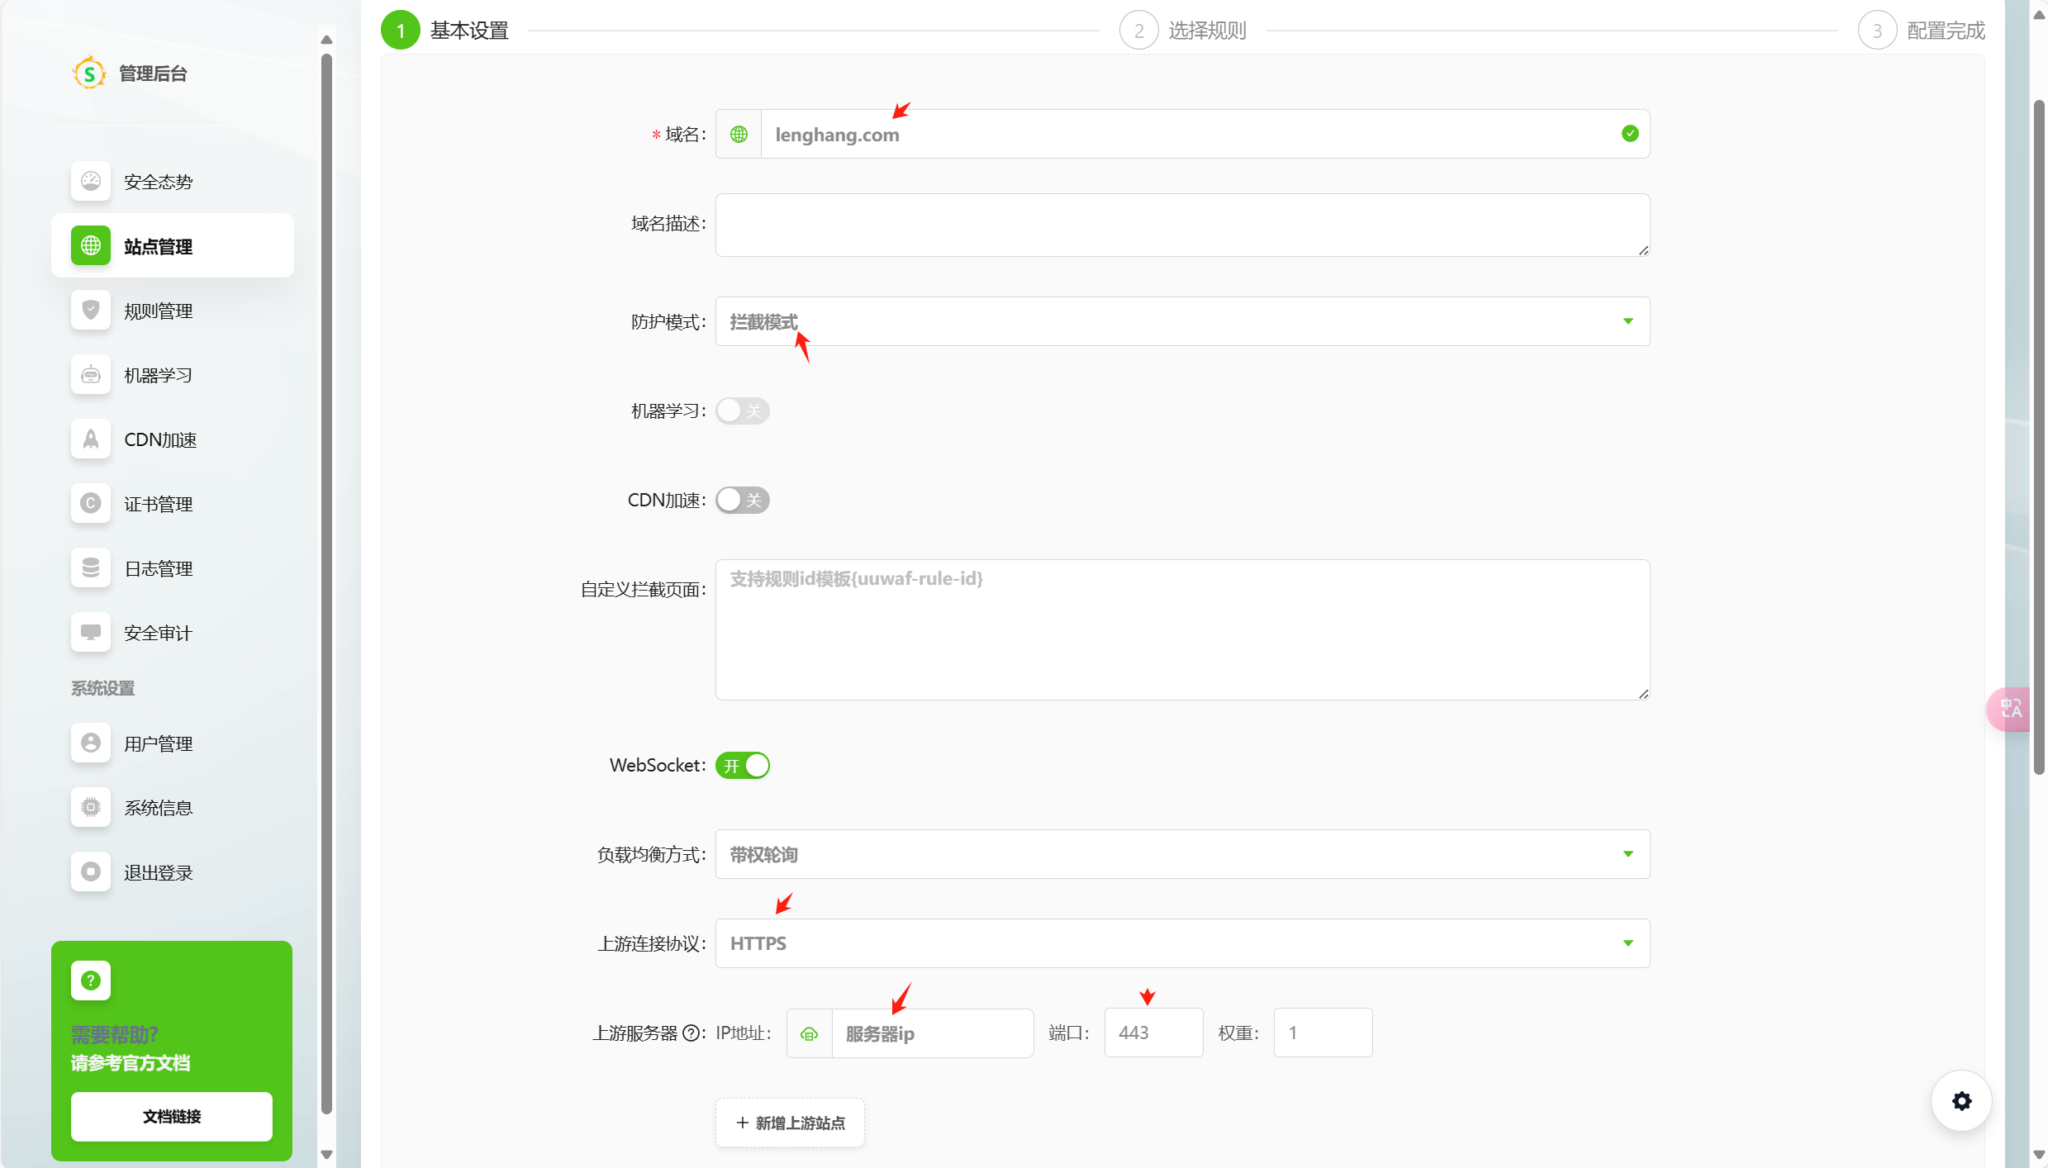Click the 规则管理 shield icon
The width and height of the screenshot is (2048, 1168).
coord(91,310)
